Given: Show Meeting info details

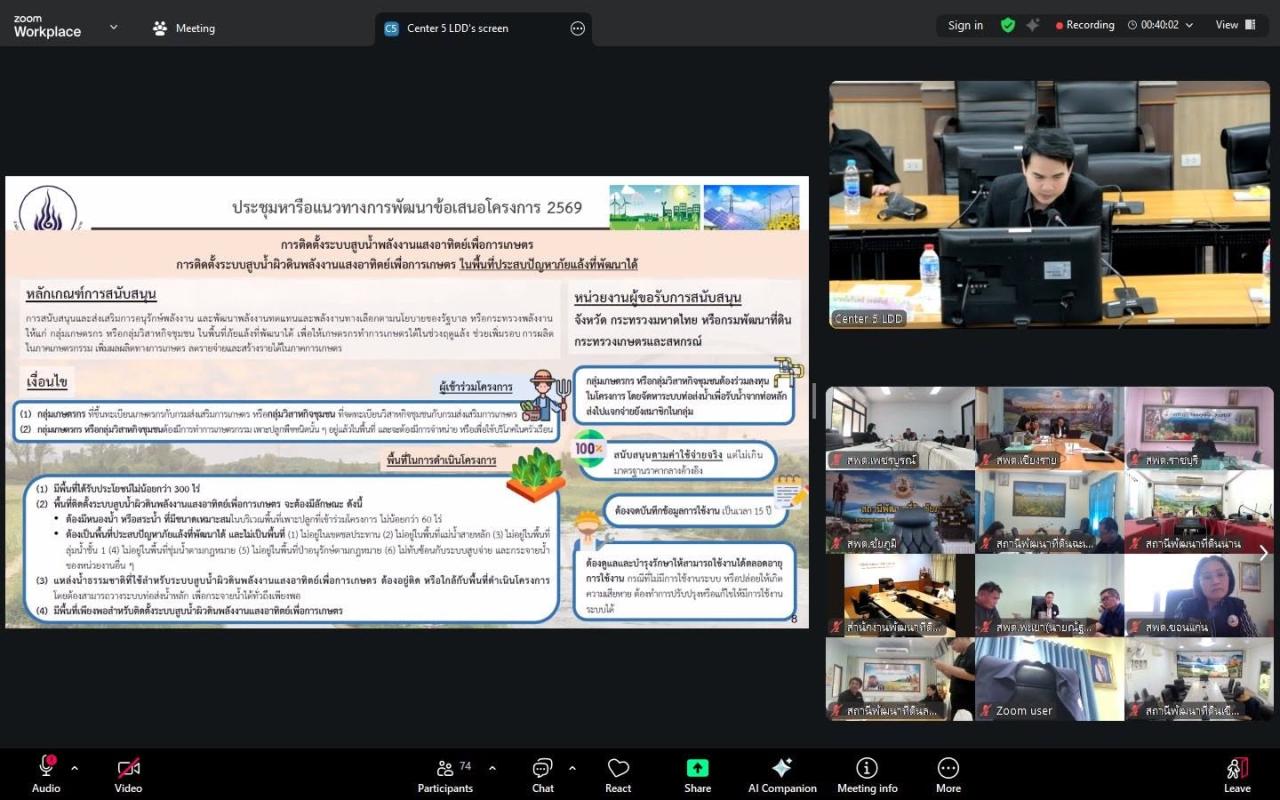Looking at the screenshot, I should click(867, 774).
